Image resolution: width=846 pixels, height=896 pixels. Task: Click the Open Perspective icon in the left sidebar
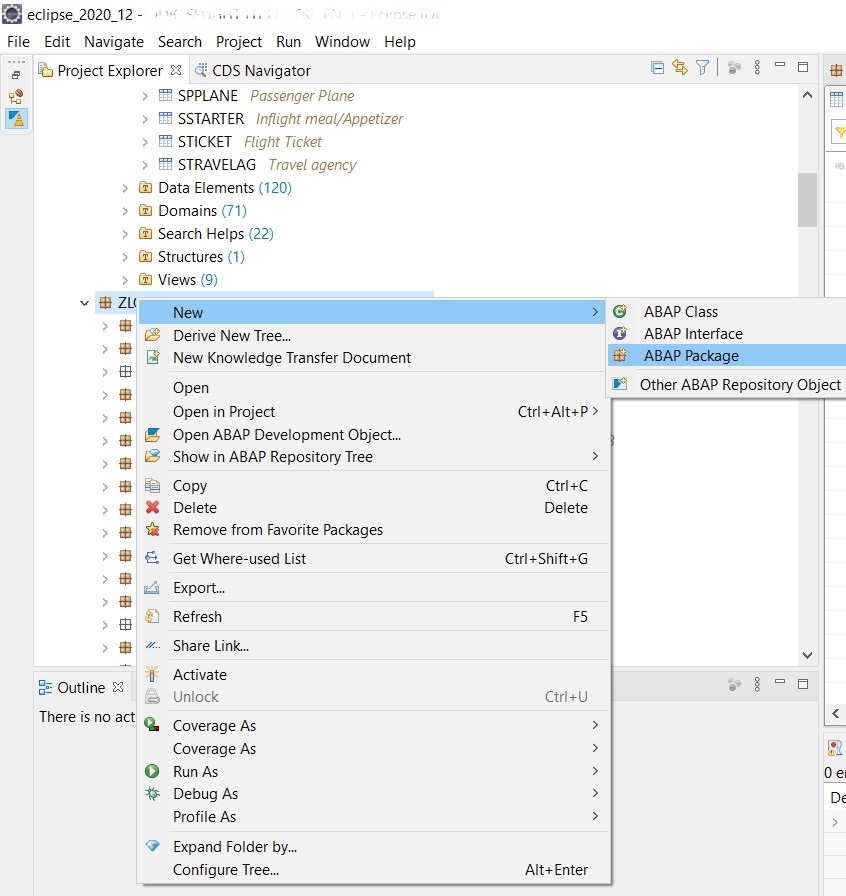[16, 96]
